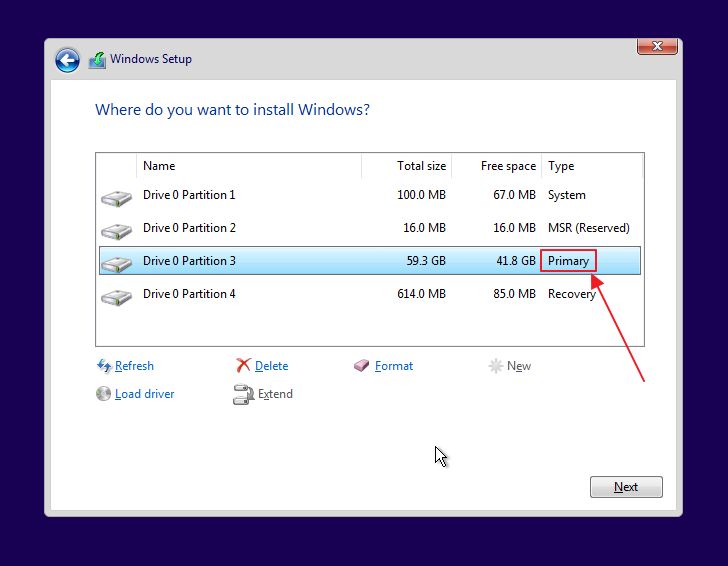Click the disabled Extend link
The image size is (728, 566).
tap(275, 394)
